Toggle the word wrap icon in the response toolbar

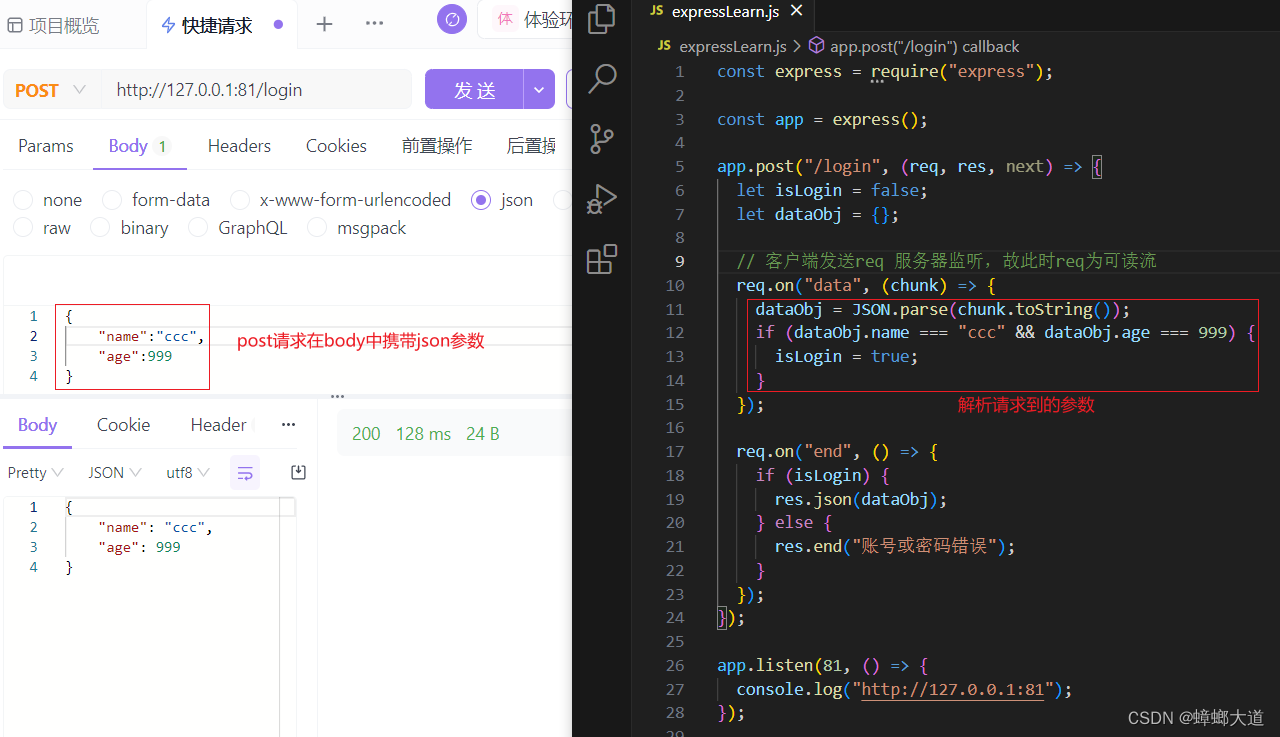(245, 472)
